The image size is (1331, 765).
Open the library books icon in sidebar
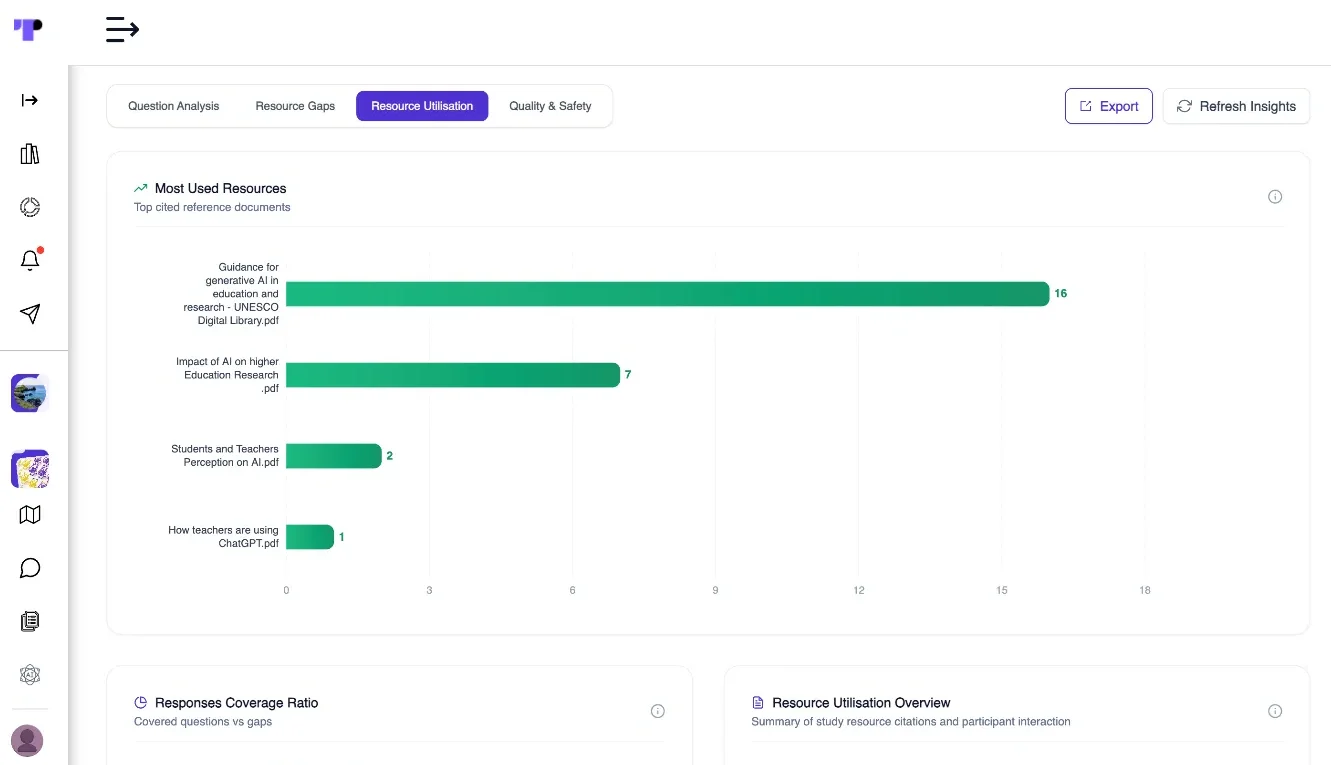point(30,154)
